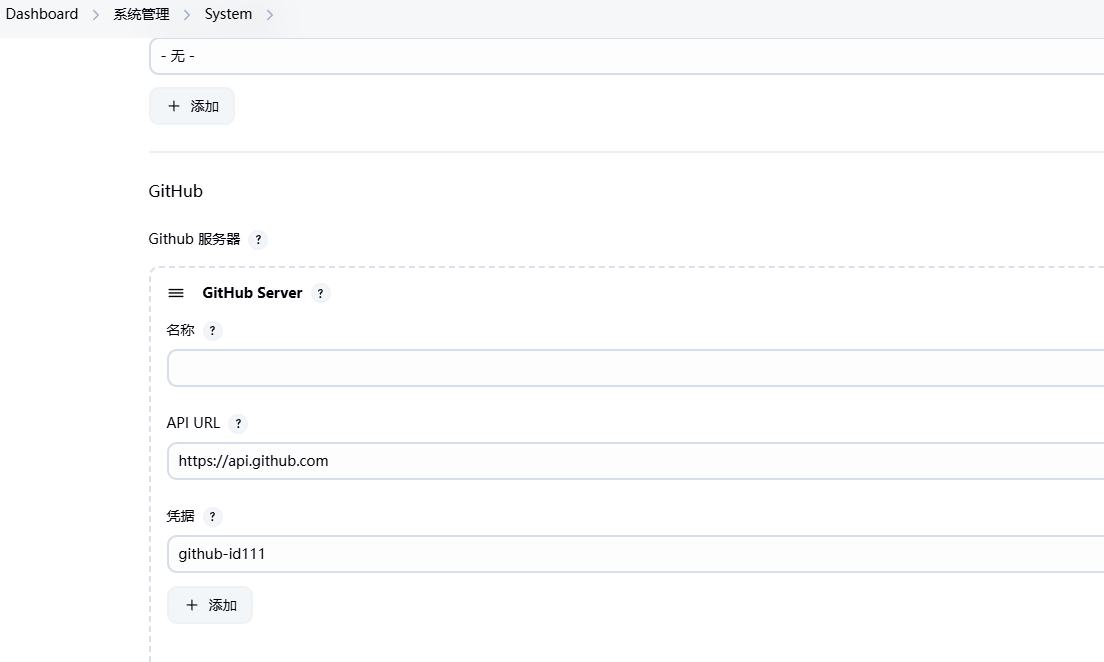The height and width of the screenshot is (662, 1104).
Task: Show help for API URL field
Action: (x=238, y=423)
